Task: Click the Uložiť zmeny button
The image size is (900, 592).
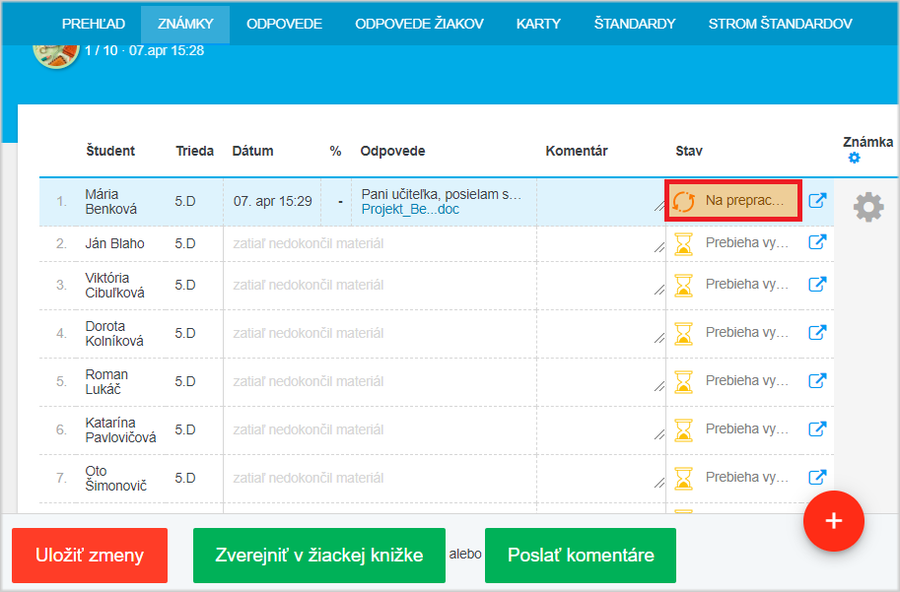Action: tap(90, 556)
